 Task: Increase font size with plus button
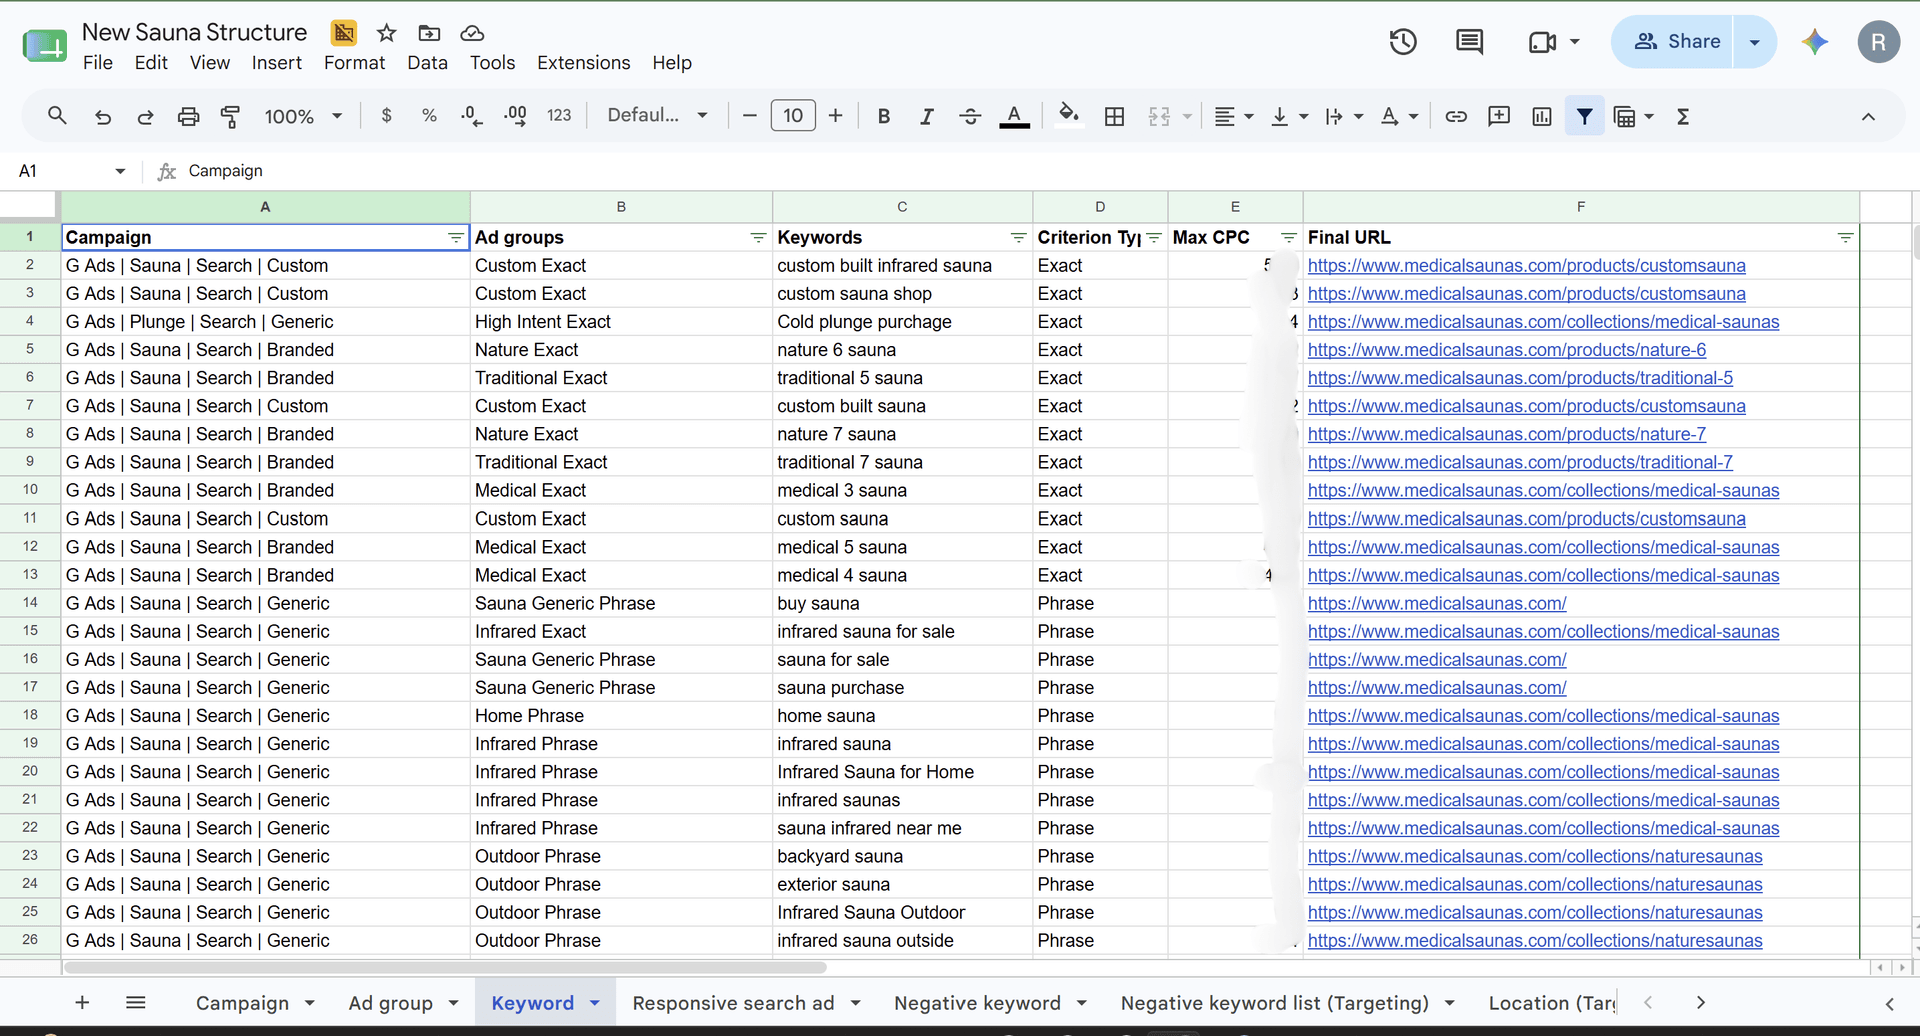(x=836, y=116)
